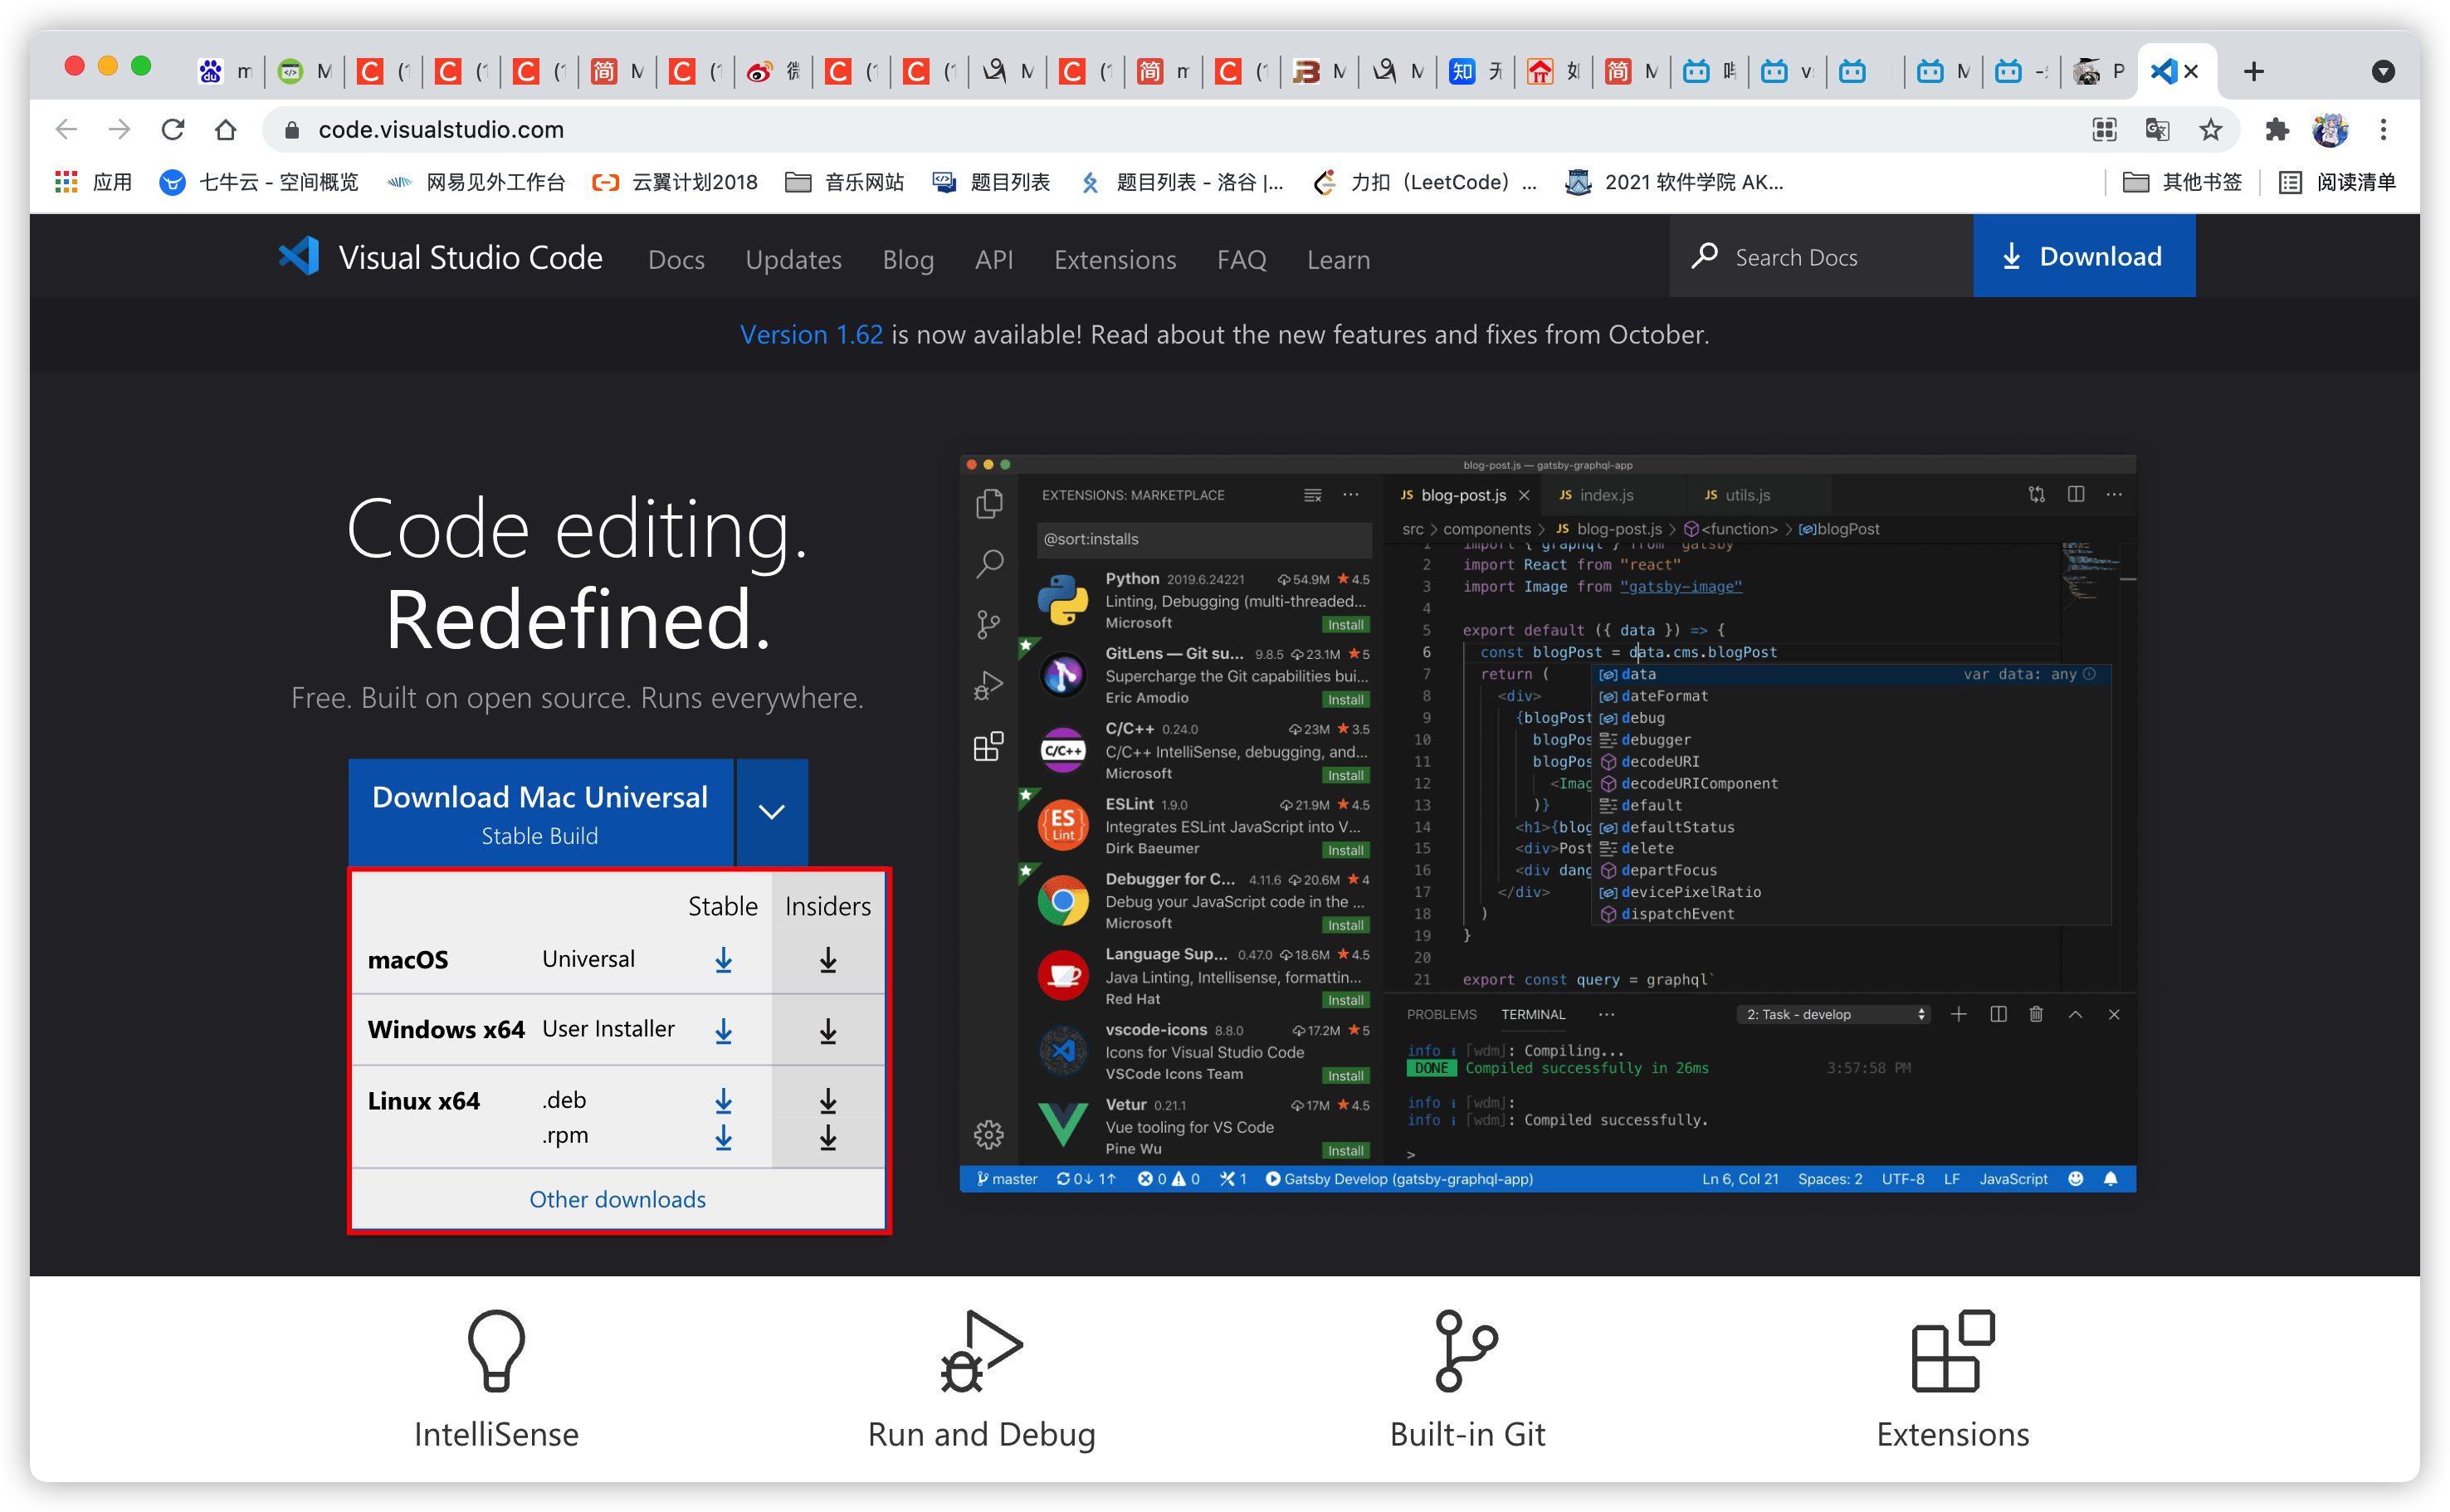Image resolution: width=2450 pixels, height=1512 pixels.
Task: Click the Built-in Git label
Action: point(1467,1434)
